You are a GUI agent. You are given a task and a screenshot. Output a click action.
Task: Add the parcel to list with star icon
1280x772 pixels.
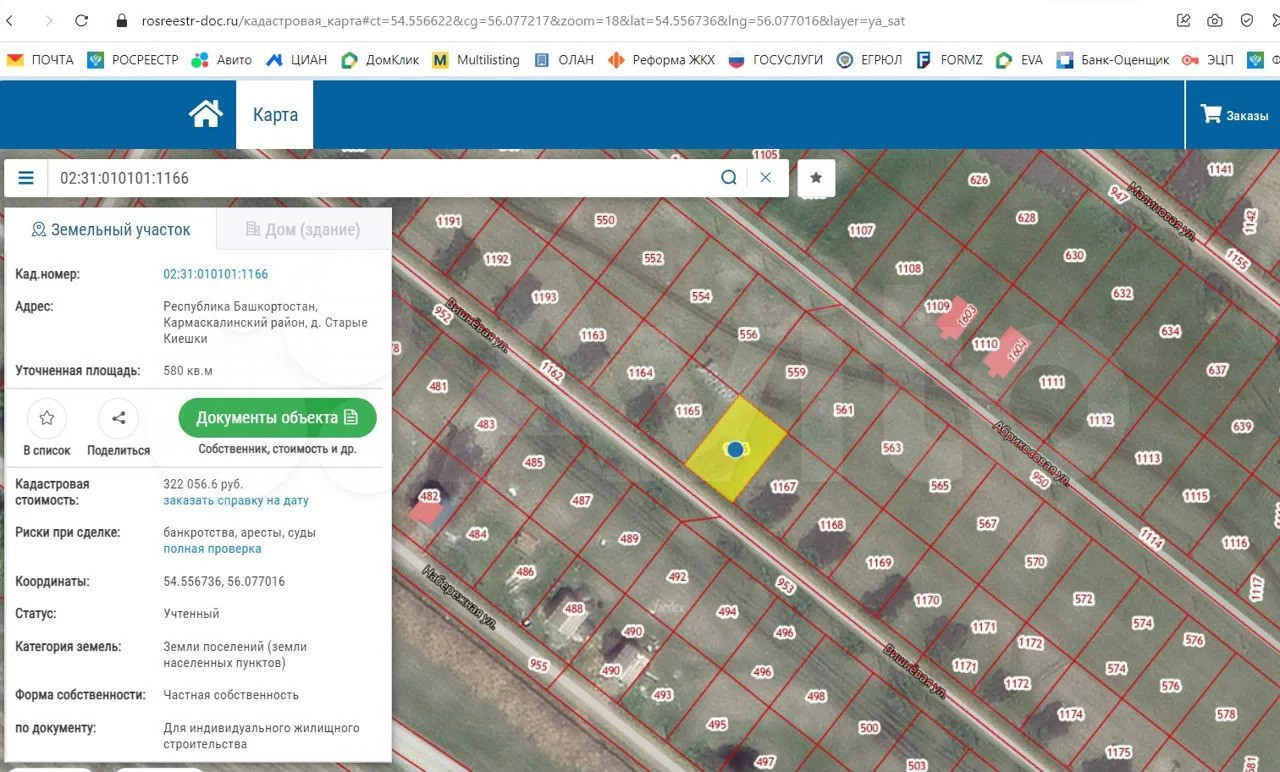[47, 419]
